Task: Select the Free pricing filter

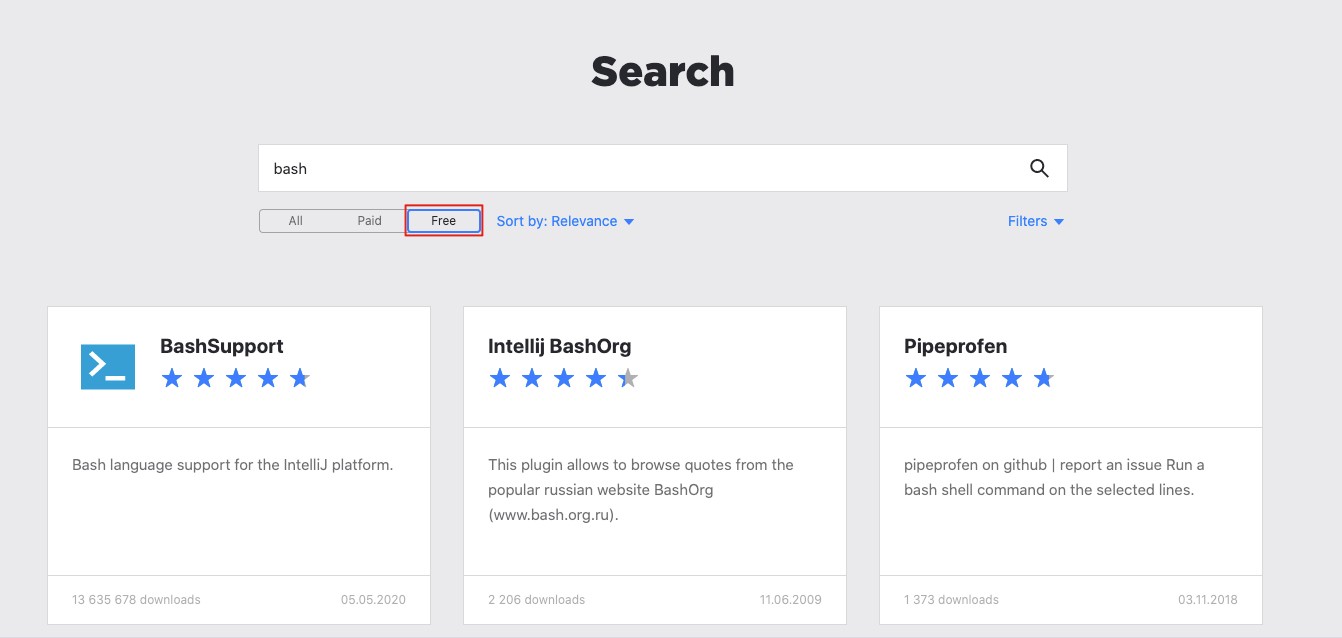Action: tap(444, 221)
